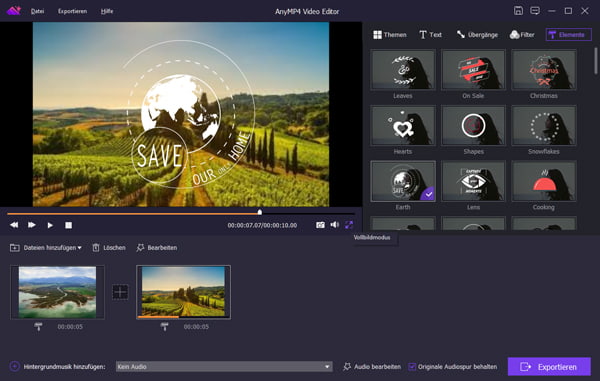The image size is (600, 381).
Task: Click the element pin icon under first clip
Action: (x=38, y=327)
